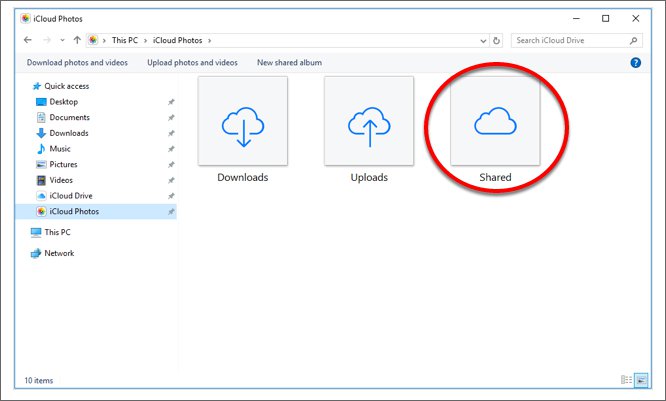Open the Uploads cloud folder
This screenshot has width=666, height=401.
pyautogui.click(x=369, y=130)
